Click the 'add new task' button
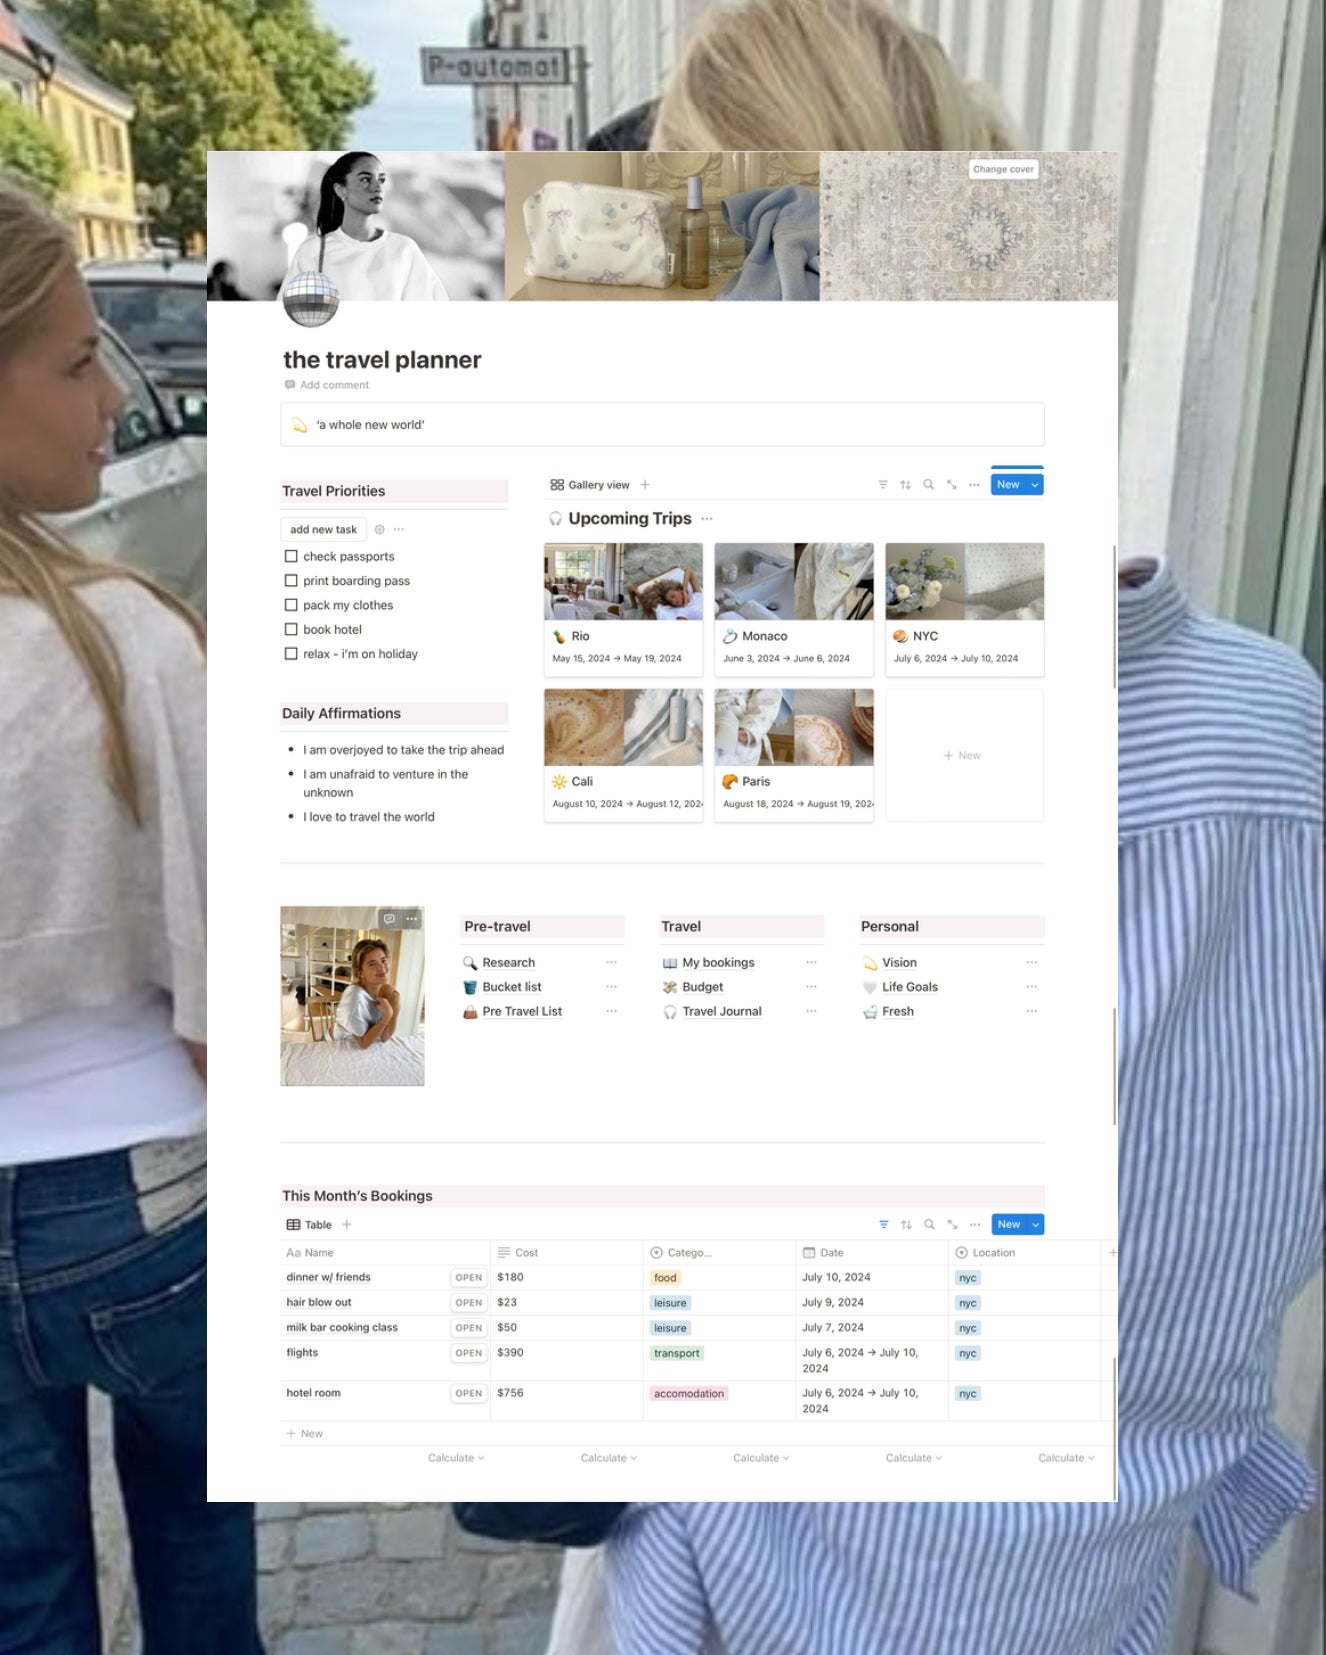This screenshot has height=1655, width=1326. tap(323, 529)
